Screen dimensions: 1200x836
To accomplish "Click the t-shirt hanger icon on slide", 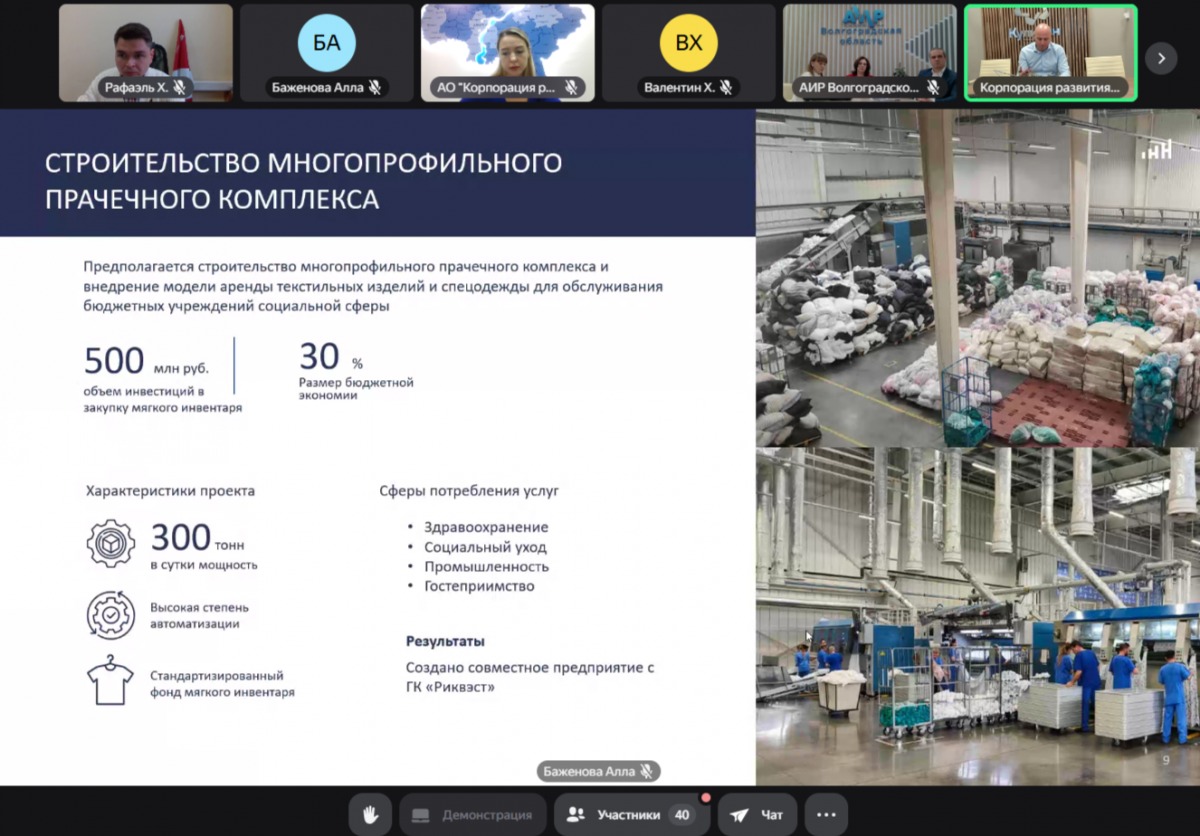I will click(x=110, y=681).
